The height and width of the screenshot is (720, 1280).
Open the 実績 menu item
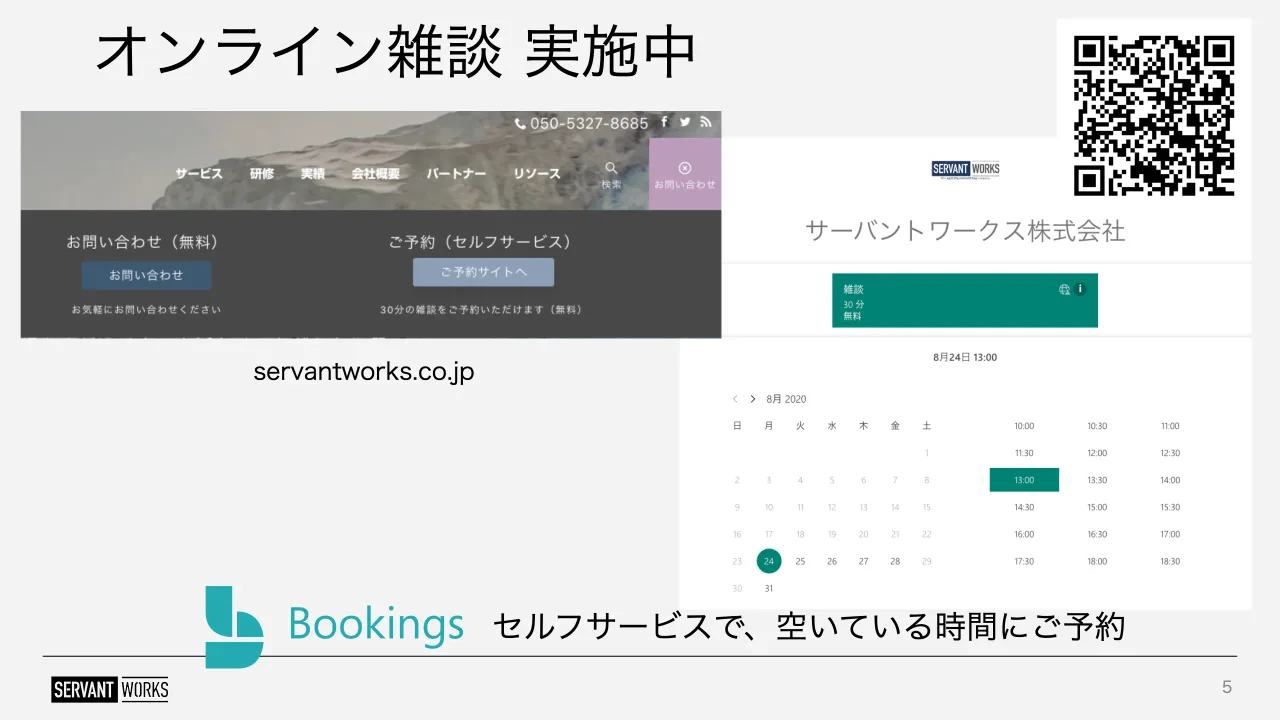tap(313, 174)
